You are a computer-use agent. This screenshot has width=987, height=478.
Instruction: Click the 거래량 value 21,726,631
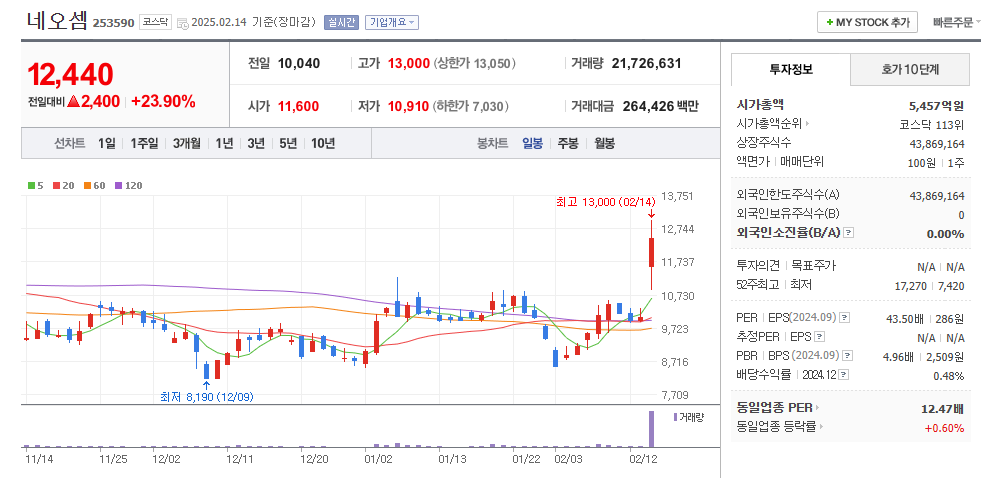tap(646, 64)
